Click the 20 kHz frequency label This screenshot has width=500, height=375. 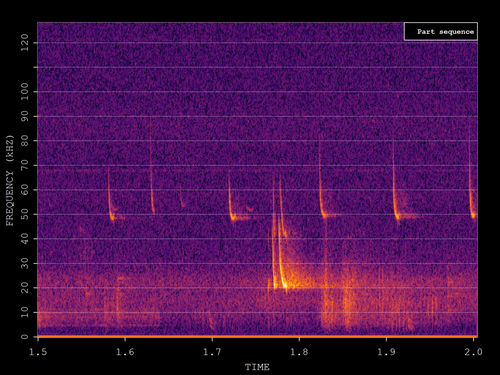pos(25,288)
